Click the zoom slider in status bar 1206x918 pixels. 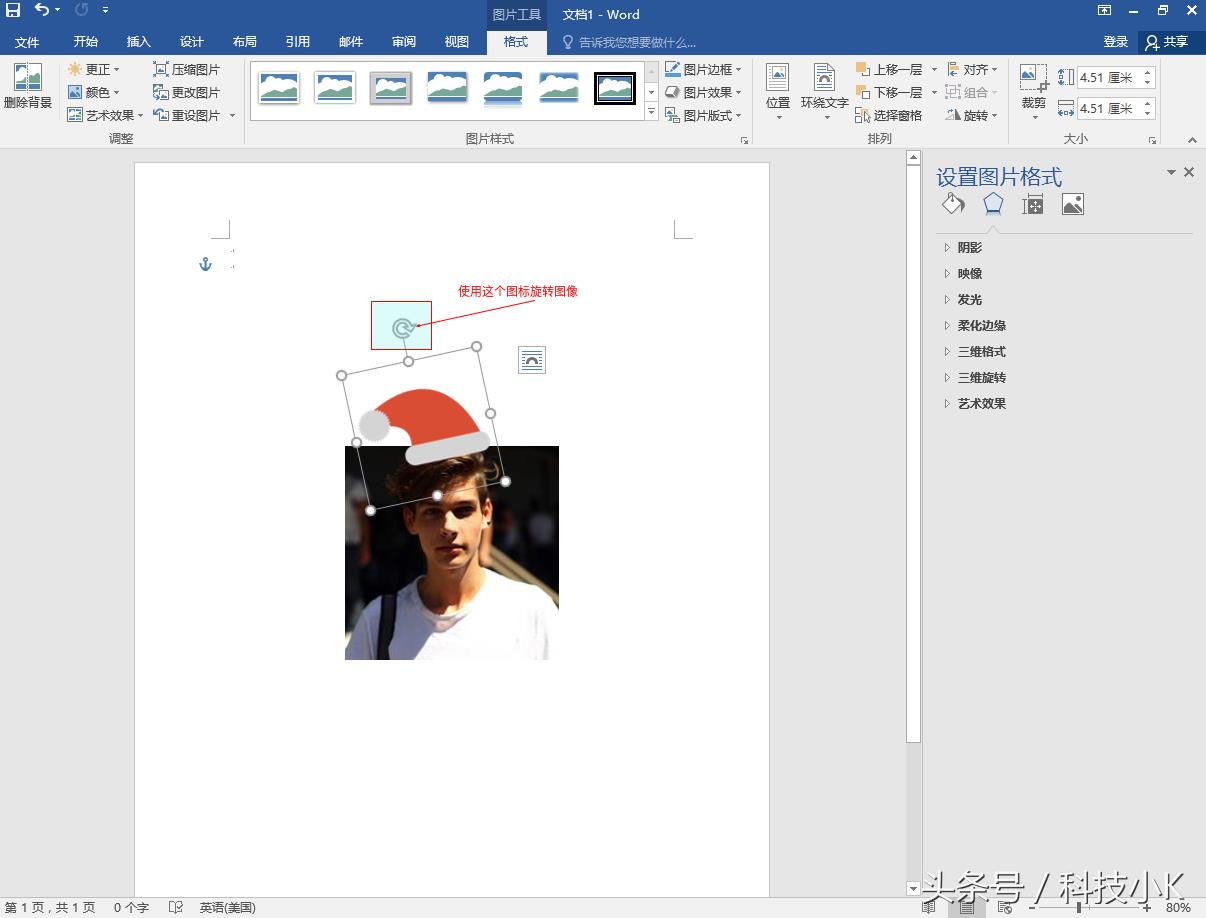coord(1078,908)
